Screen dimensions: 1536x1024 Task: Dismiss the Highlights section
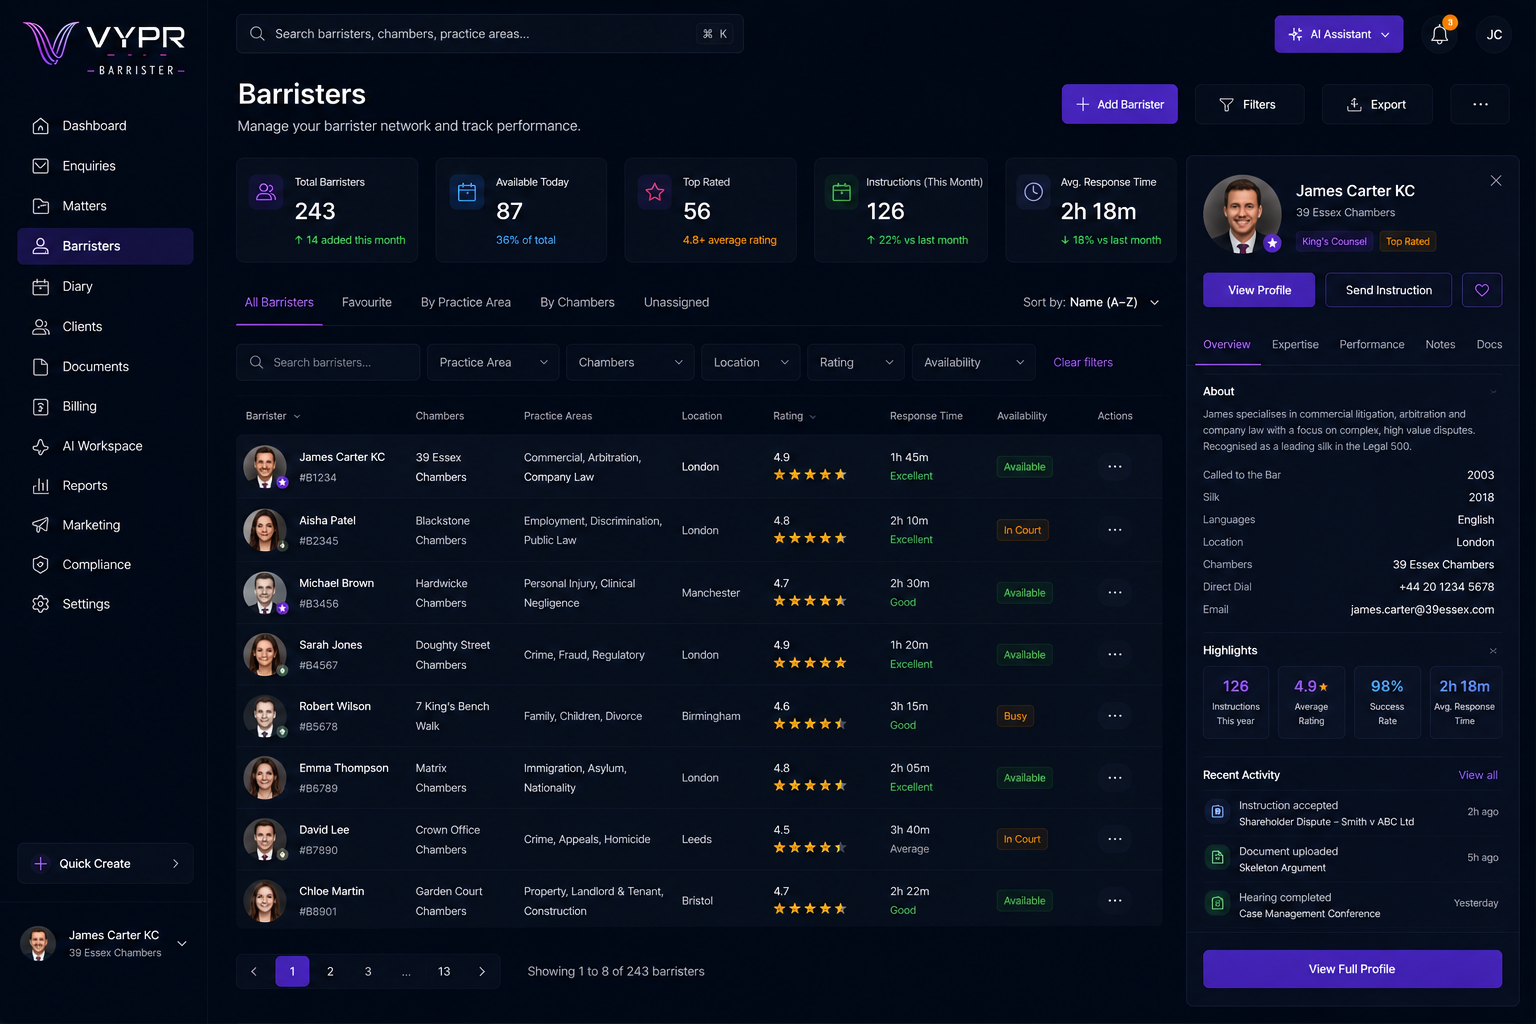pos(1493,651)
